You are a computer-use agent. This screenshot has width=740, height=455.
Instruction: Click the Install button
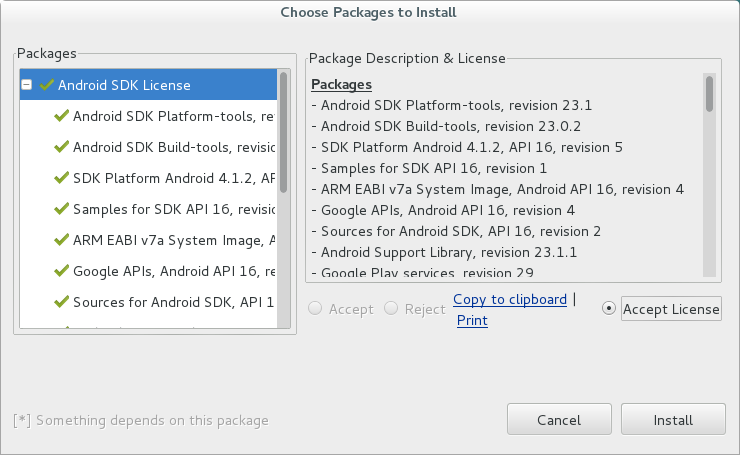(x=673, y=419)
